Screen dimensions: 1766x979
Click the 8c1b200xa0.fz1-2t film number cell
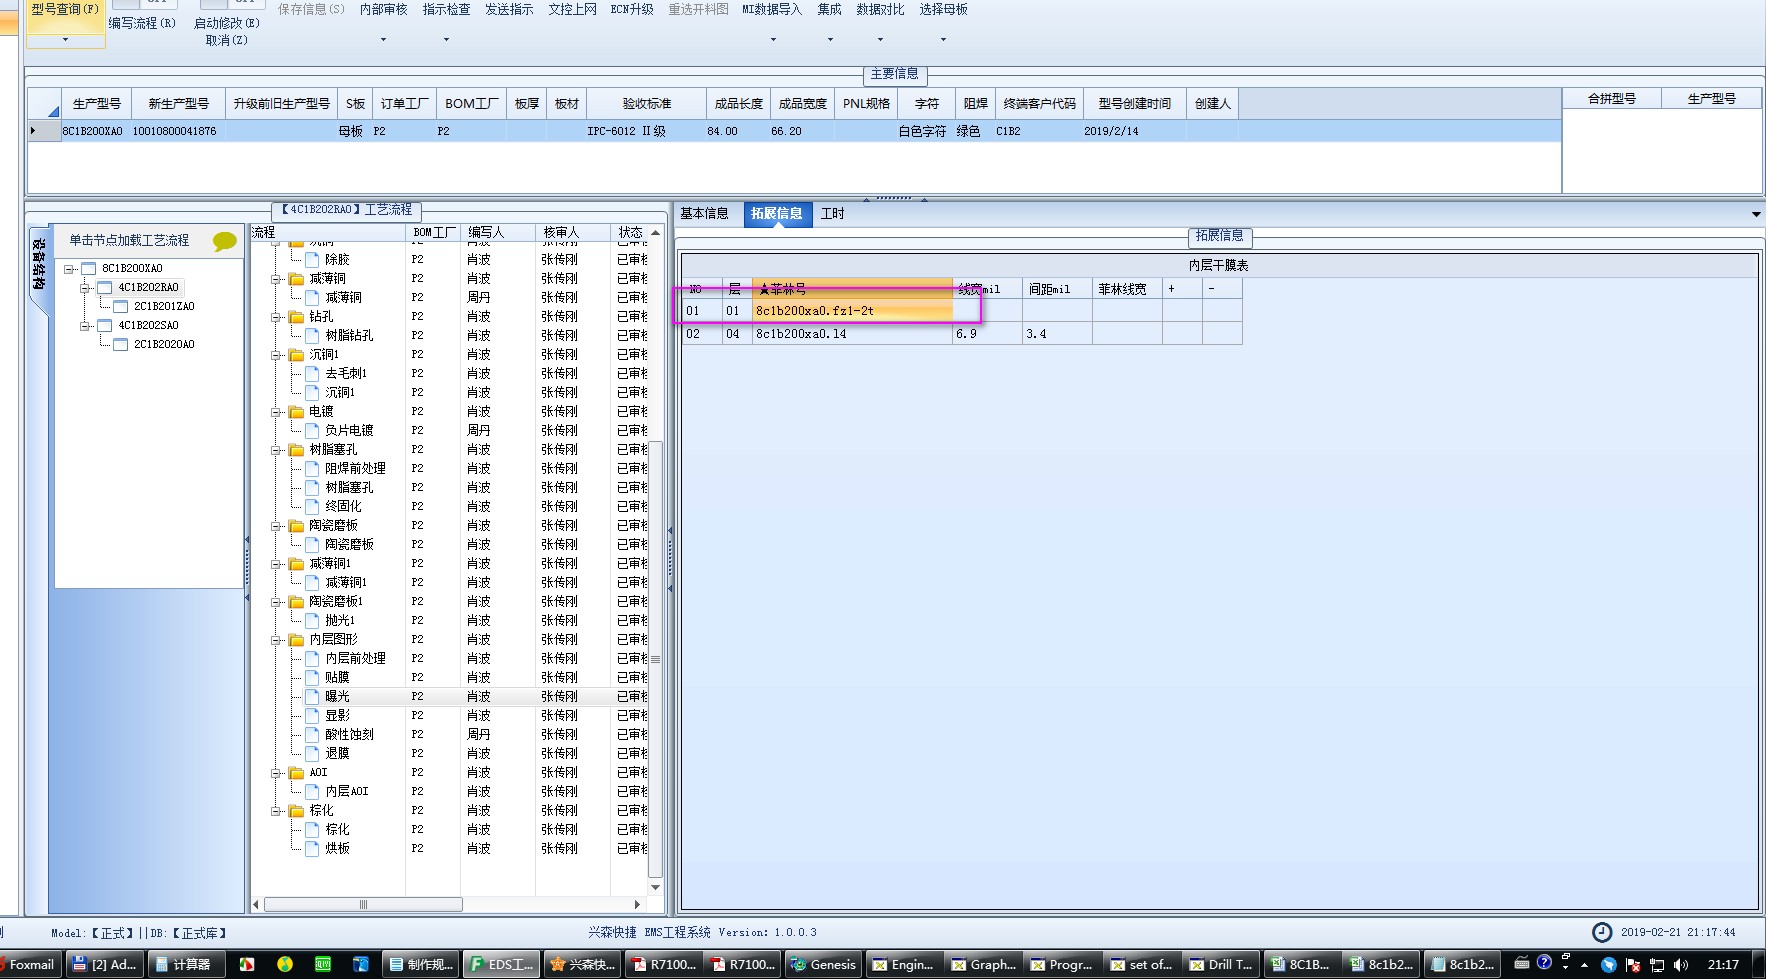852,311
